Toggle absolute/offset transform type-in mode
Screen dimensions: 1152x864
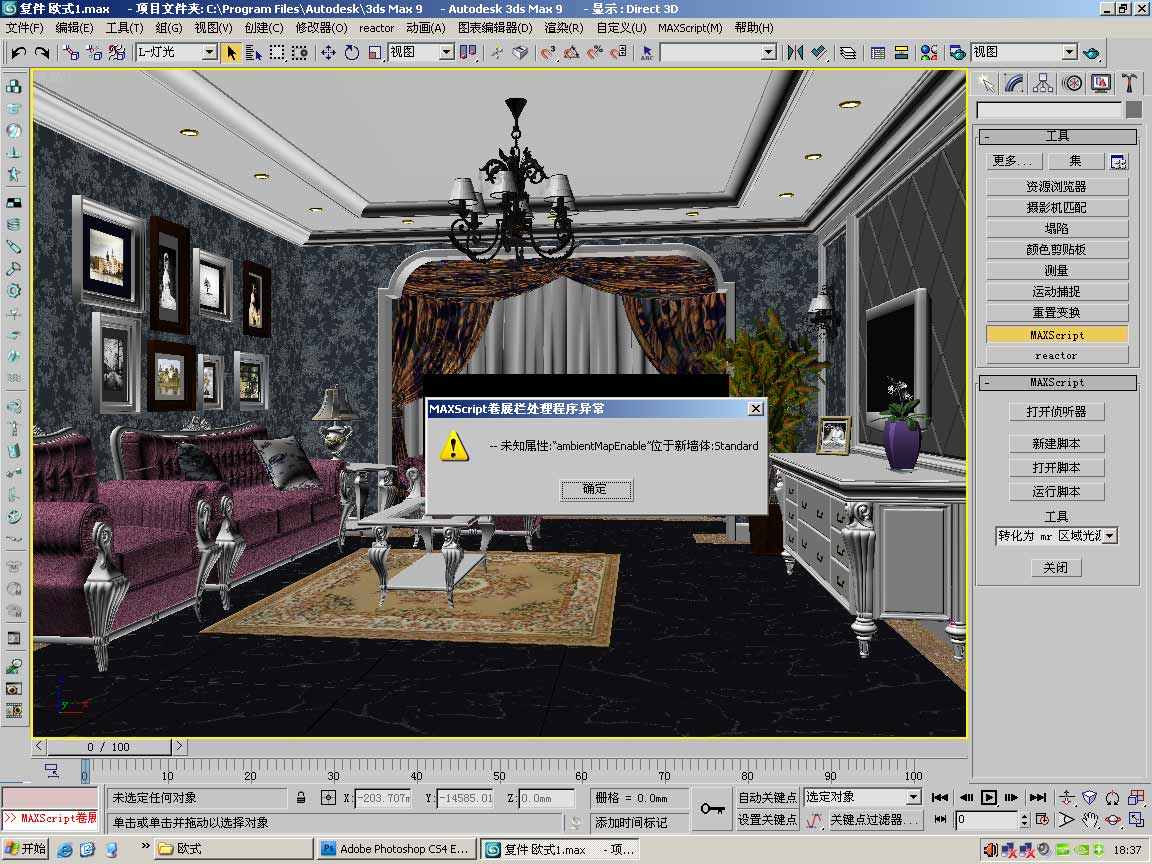coord(328,798)
